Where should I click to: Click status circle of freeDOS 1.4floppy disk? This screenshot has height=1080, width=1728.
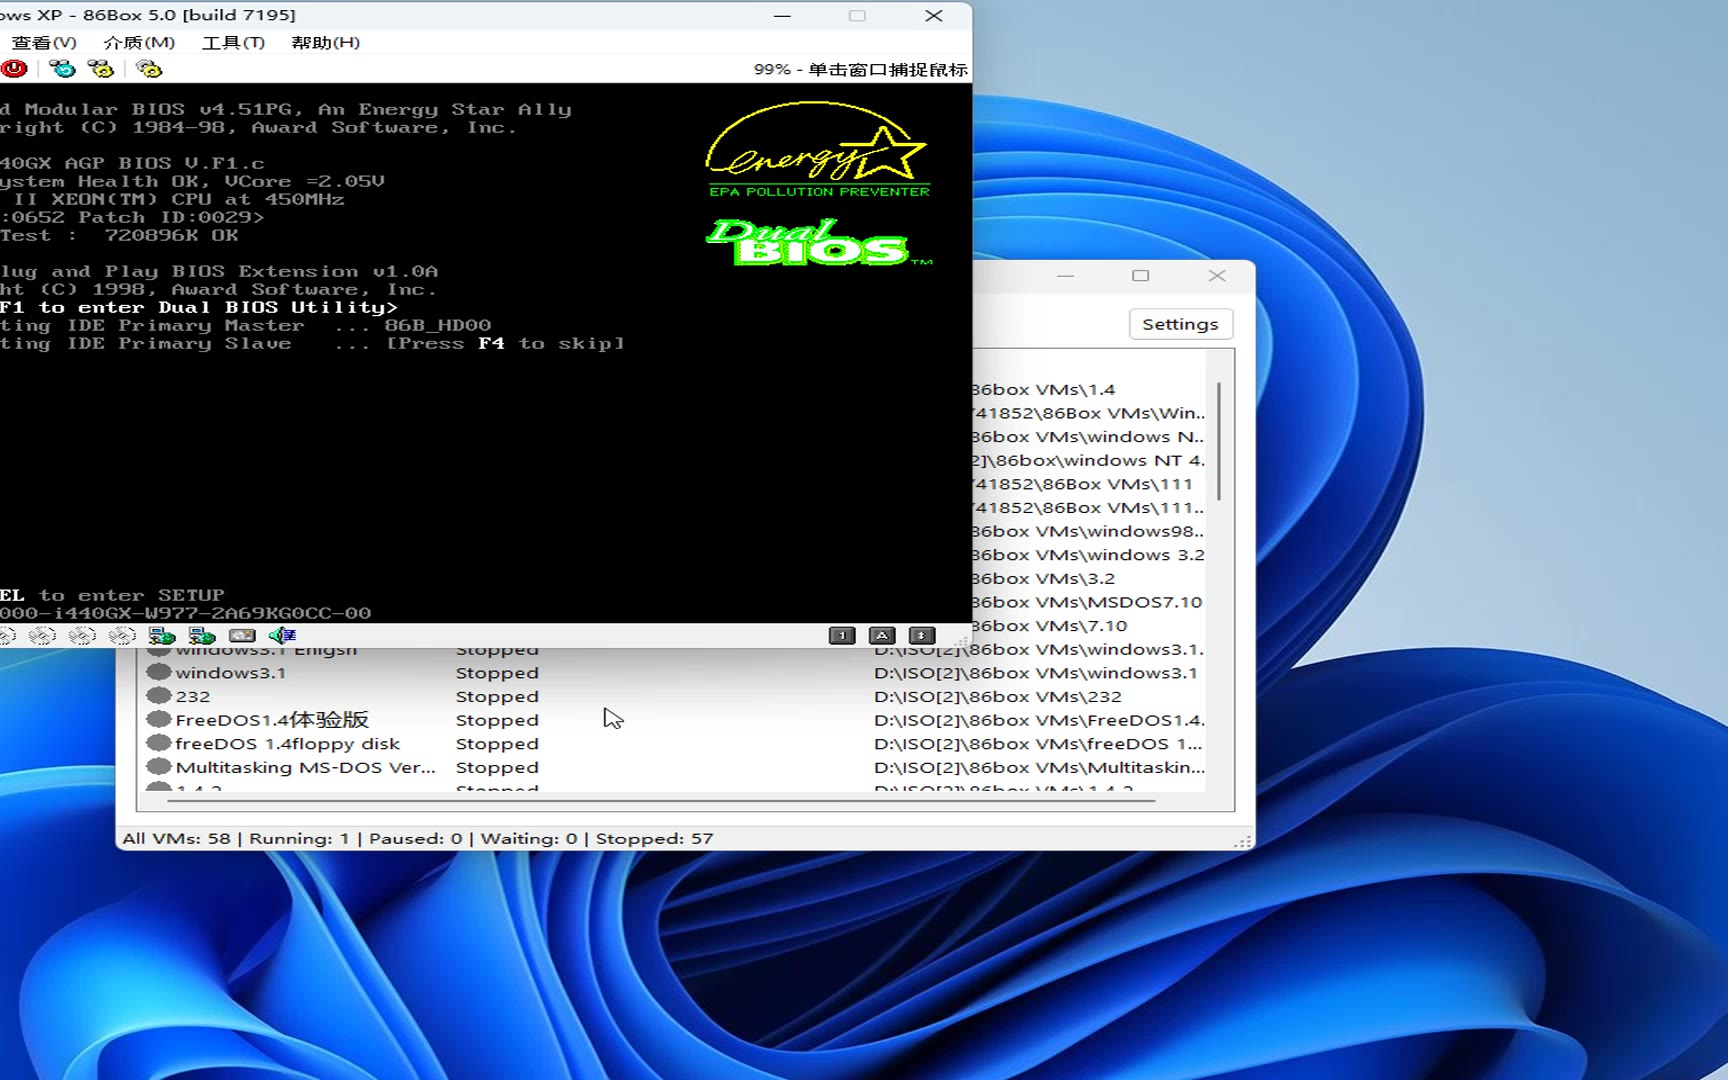(x=158, y=743)
